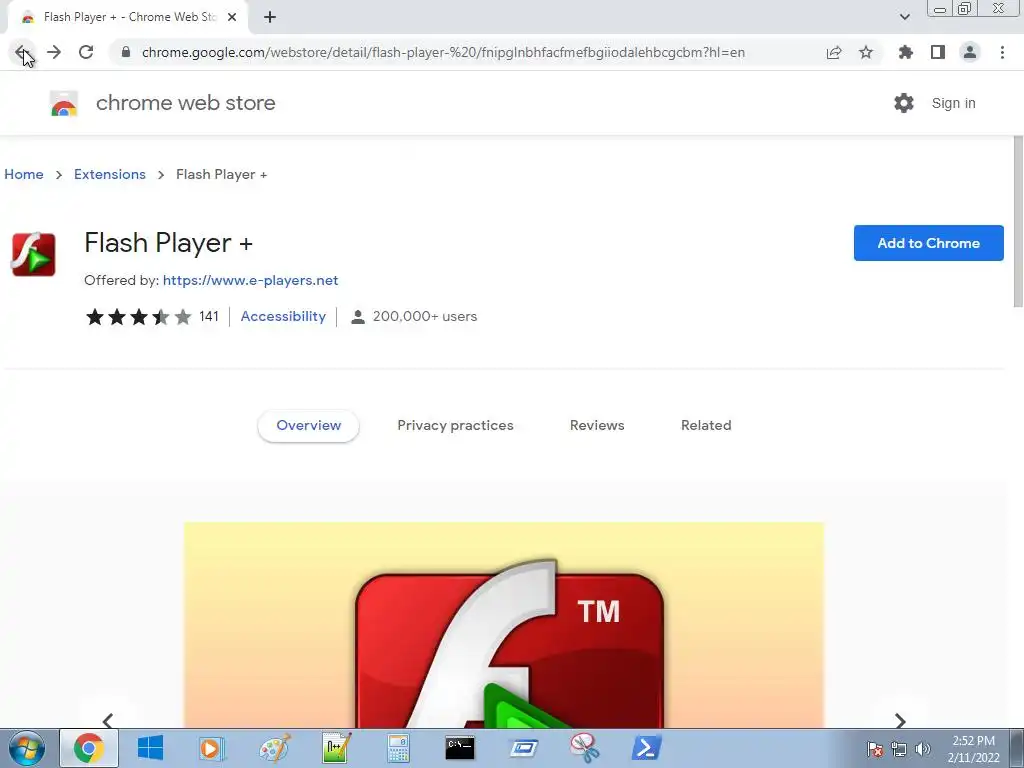This screenshot has height=768, width=1024.
Task: Open a new tab with the plus button
Action: 270,18
